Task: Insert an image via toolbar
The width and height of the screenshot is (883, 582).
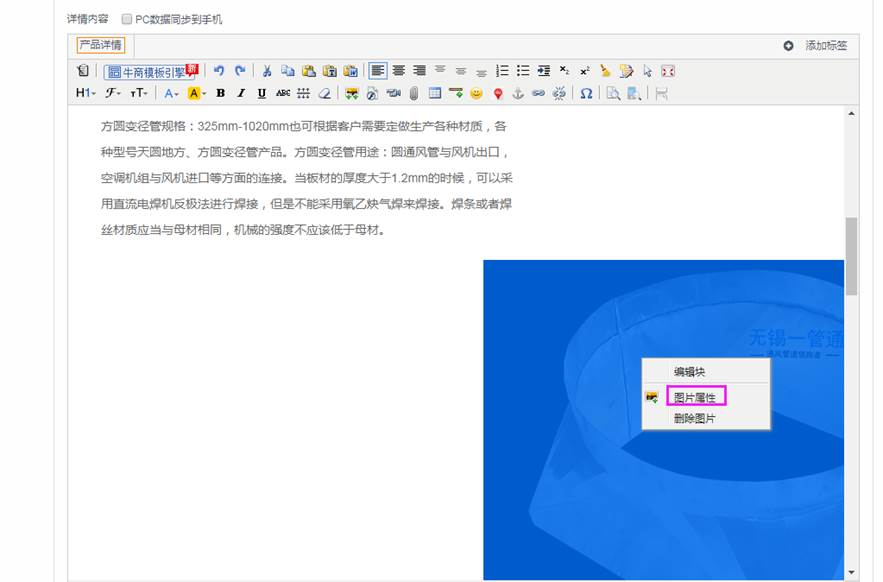Action: [352, 93]
